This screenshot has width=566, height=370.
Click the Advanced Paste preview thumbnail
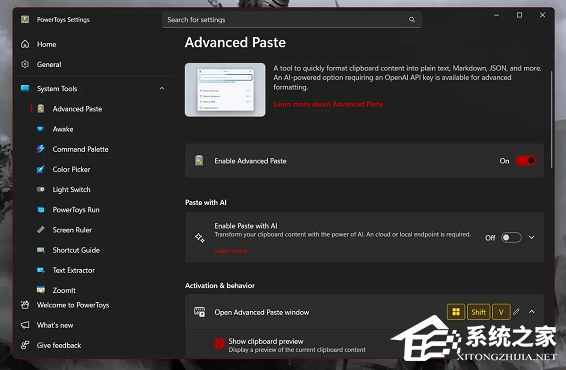(225, 90)
